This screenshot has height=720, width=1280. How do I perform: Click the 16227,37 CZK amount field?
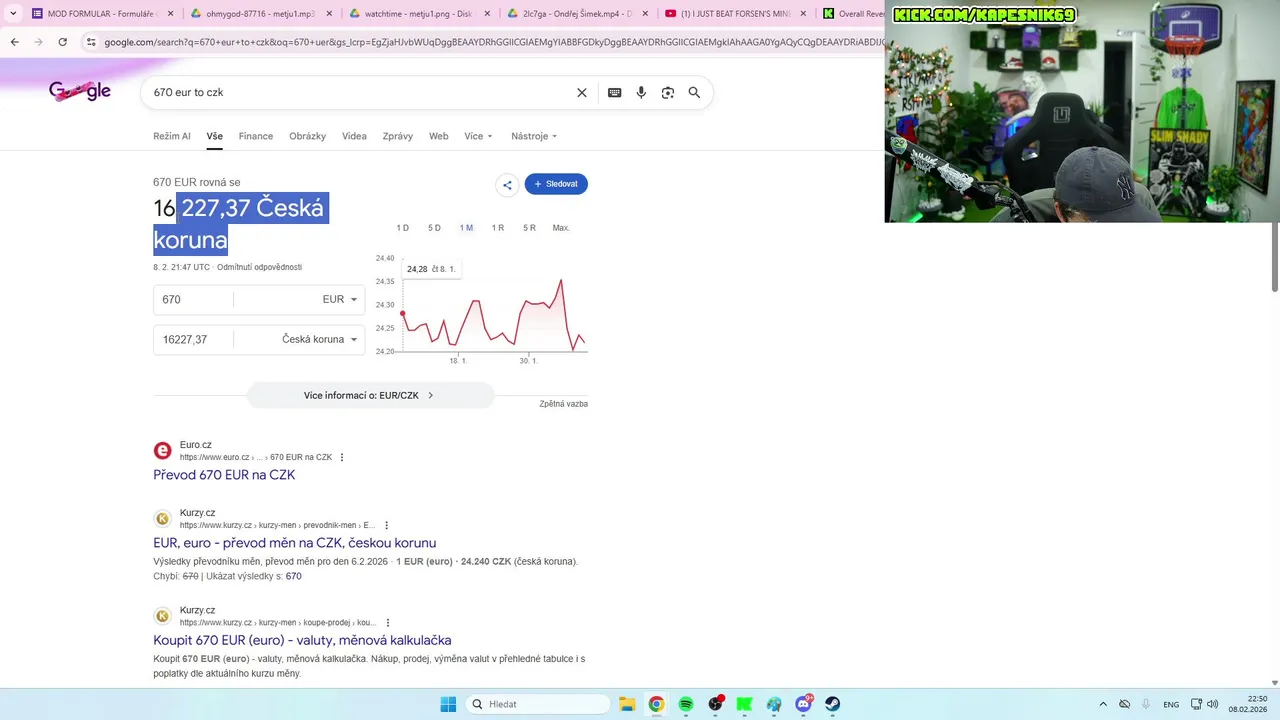coord(195,339)
